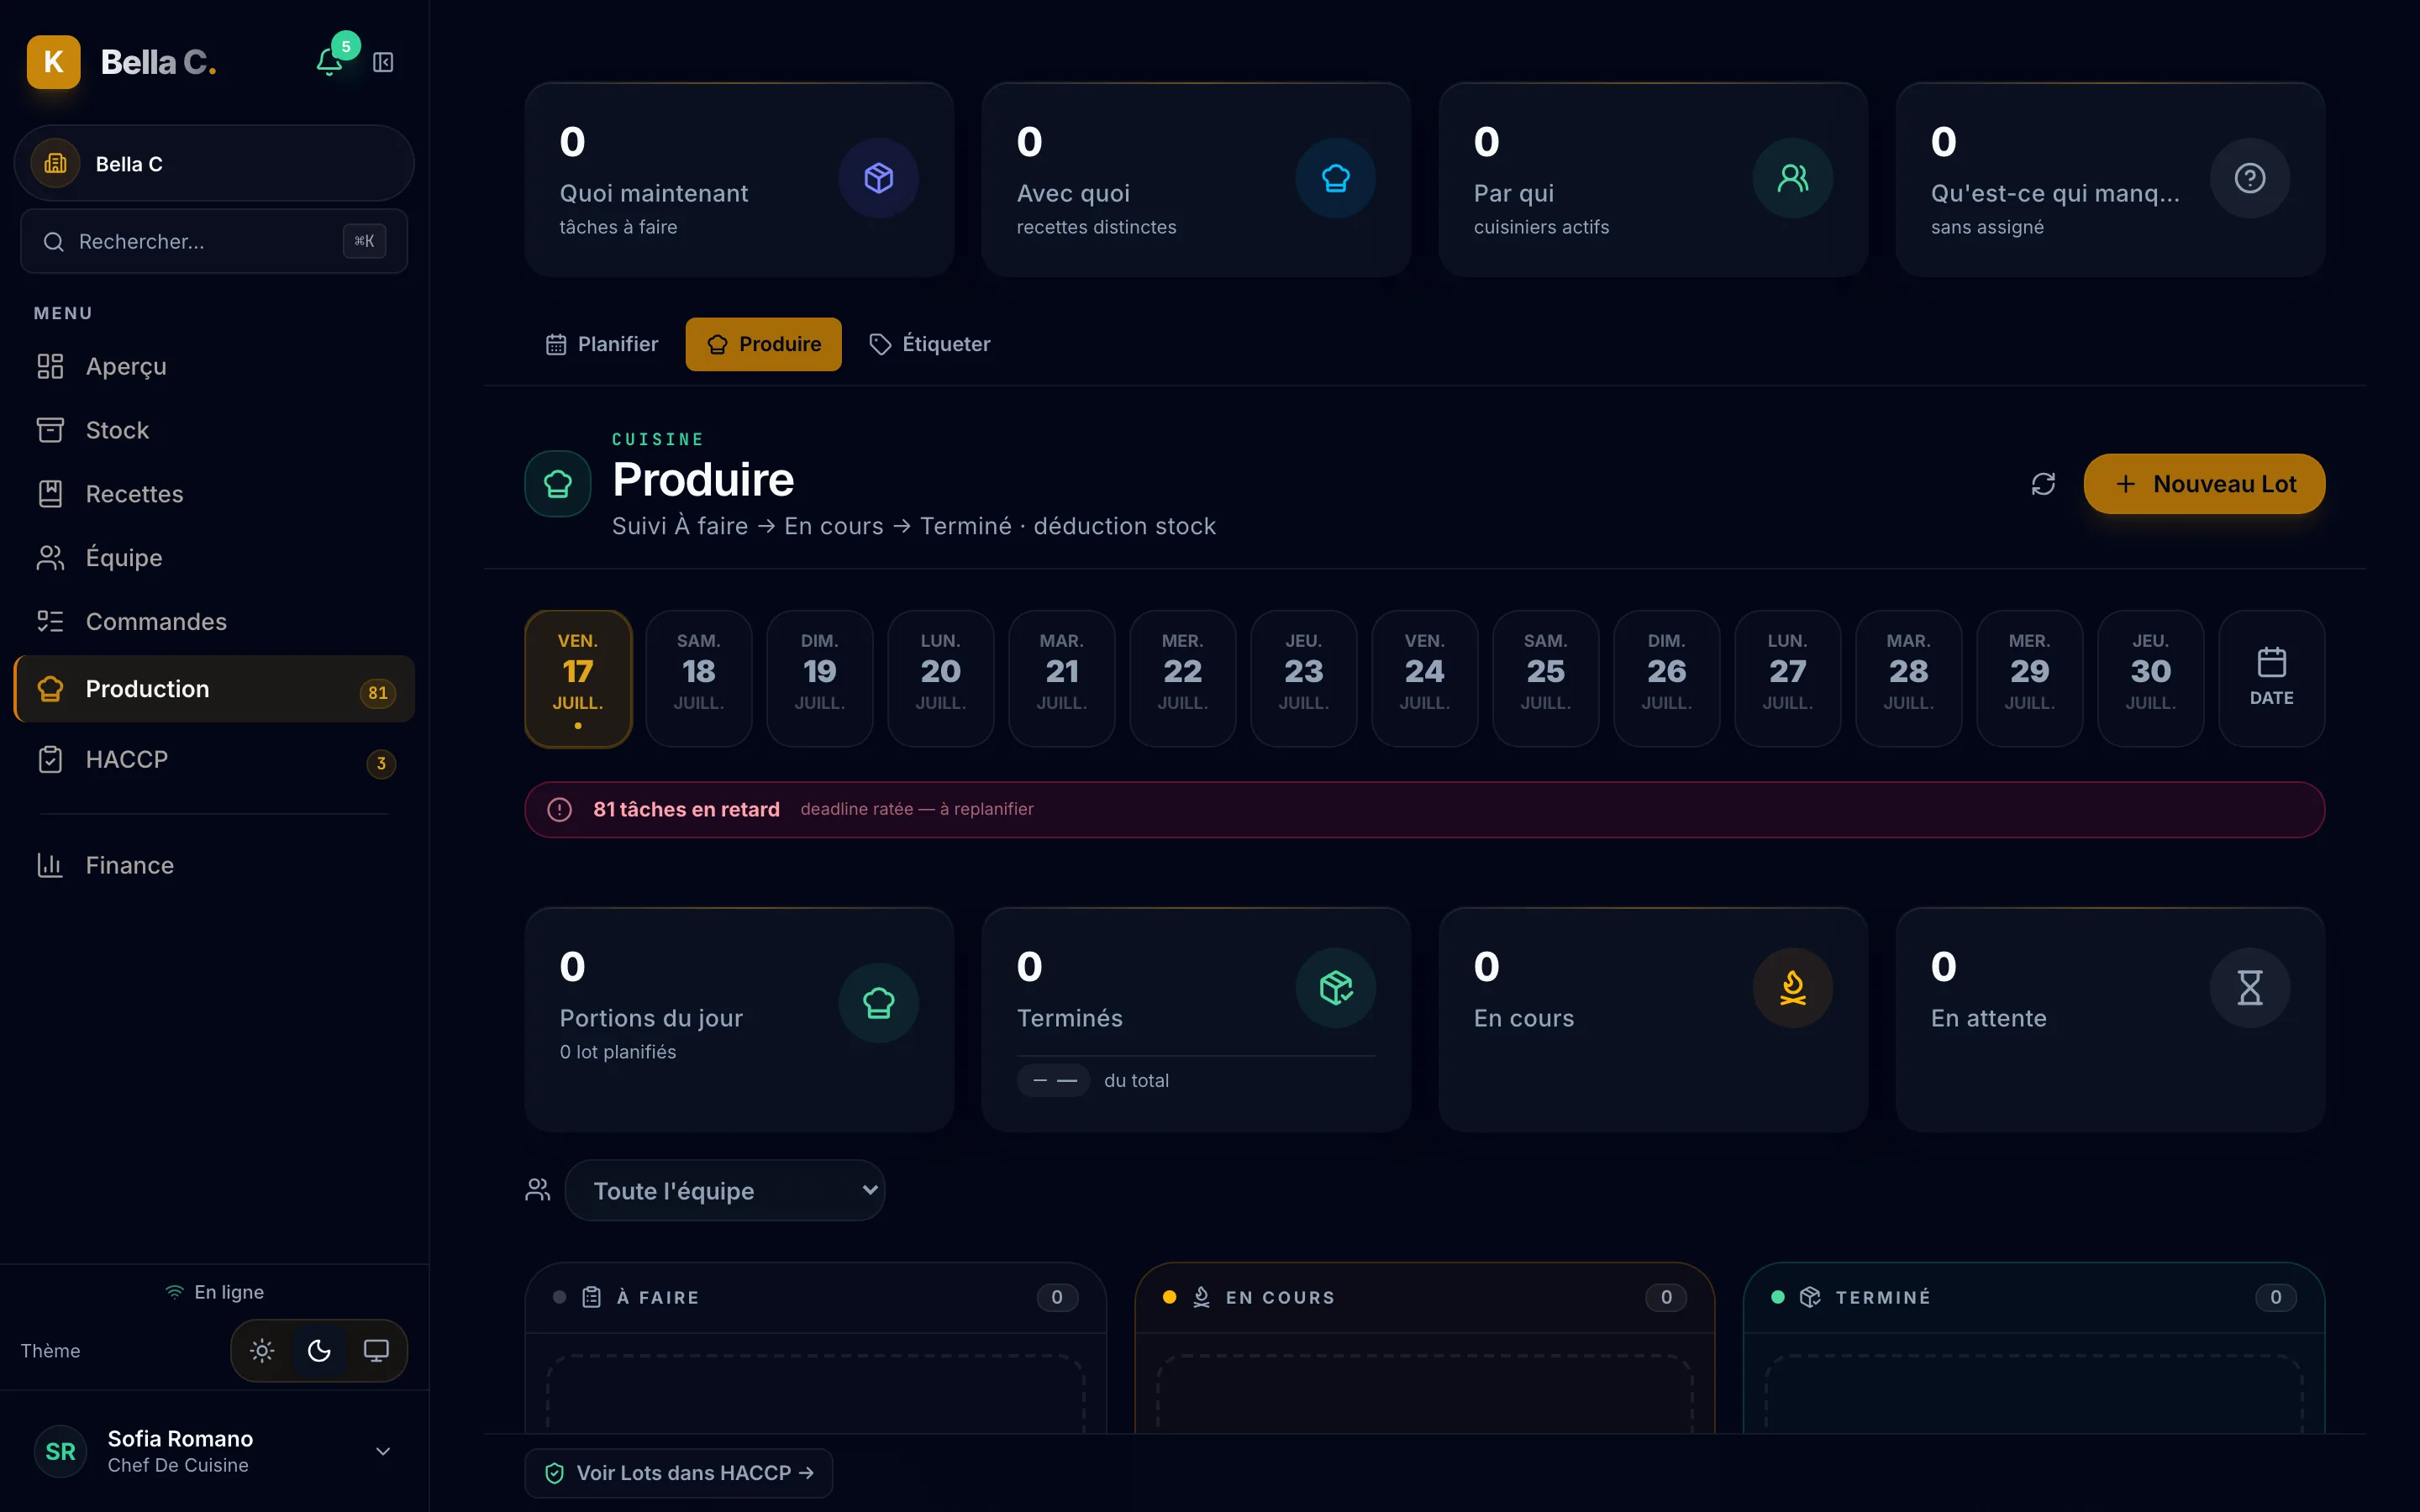
Task: Select date Dim. 26 Juill.
Action: coord(1667,678)
